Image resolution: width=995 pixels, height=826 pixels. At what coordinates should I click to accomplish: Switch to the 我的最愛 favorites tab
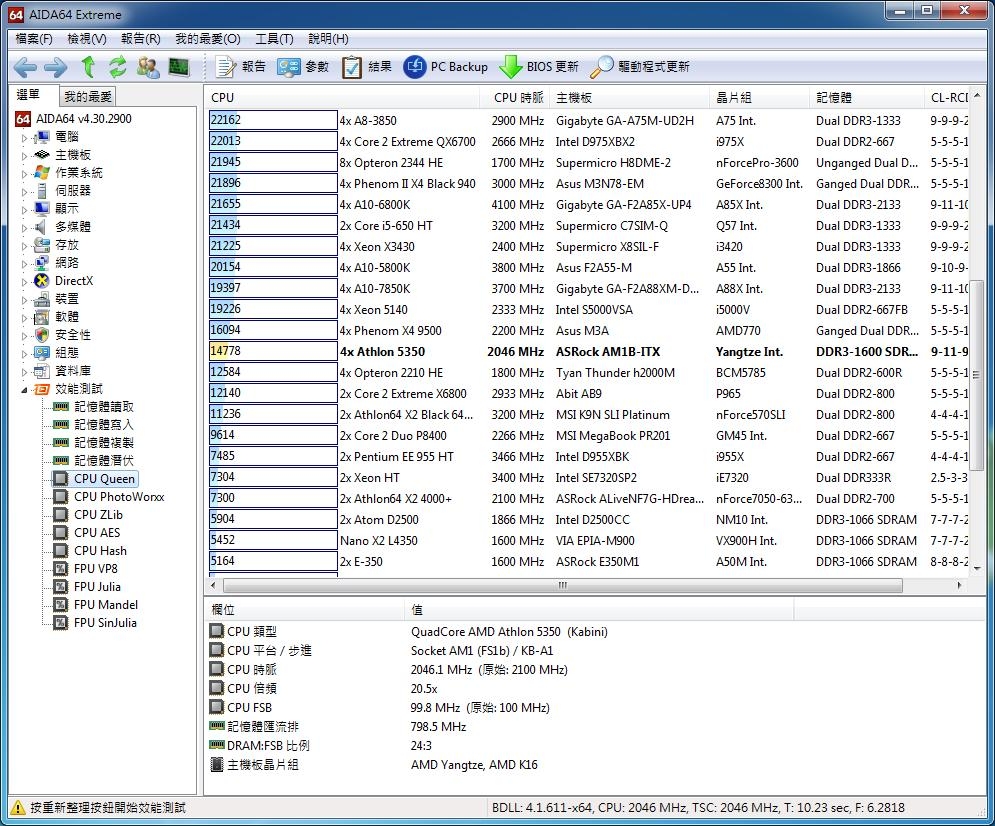point(88,96)
